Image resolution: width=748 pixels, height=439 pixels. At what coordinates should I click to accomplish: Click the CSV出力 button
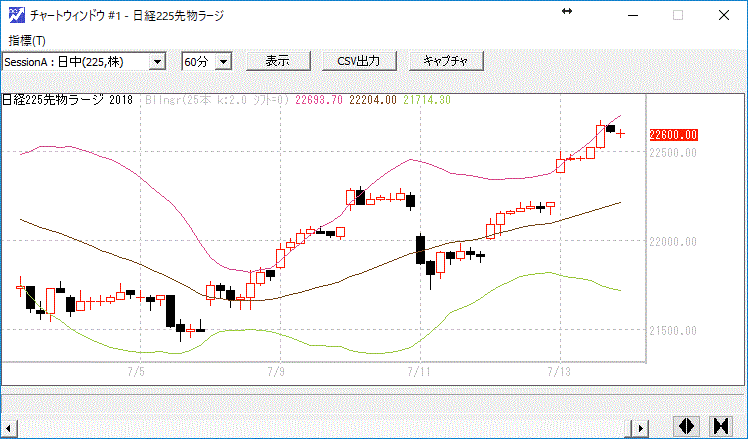pyautogui.click(x=359, y=61)
